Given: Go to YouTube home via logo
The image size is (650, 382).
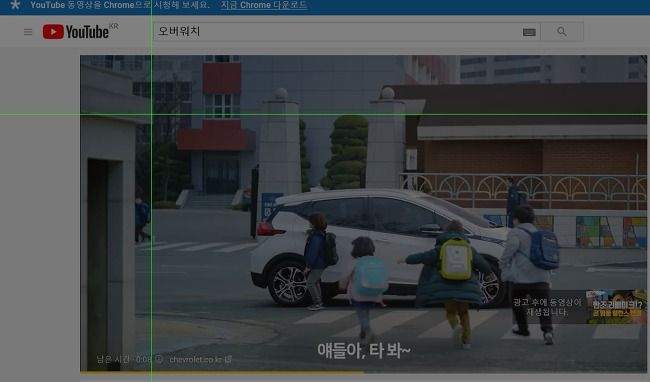Looking at the screenshot, I should pyautogui.click(x=80, y=31).
